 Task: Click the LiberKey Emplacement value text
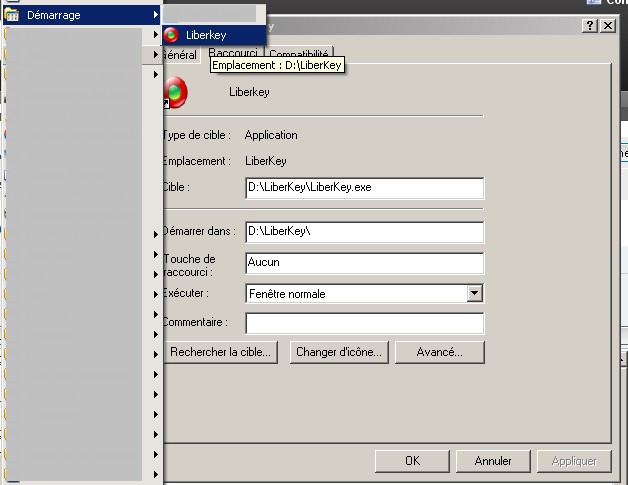pos(266,161)
